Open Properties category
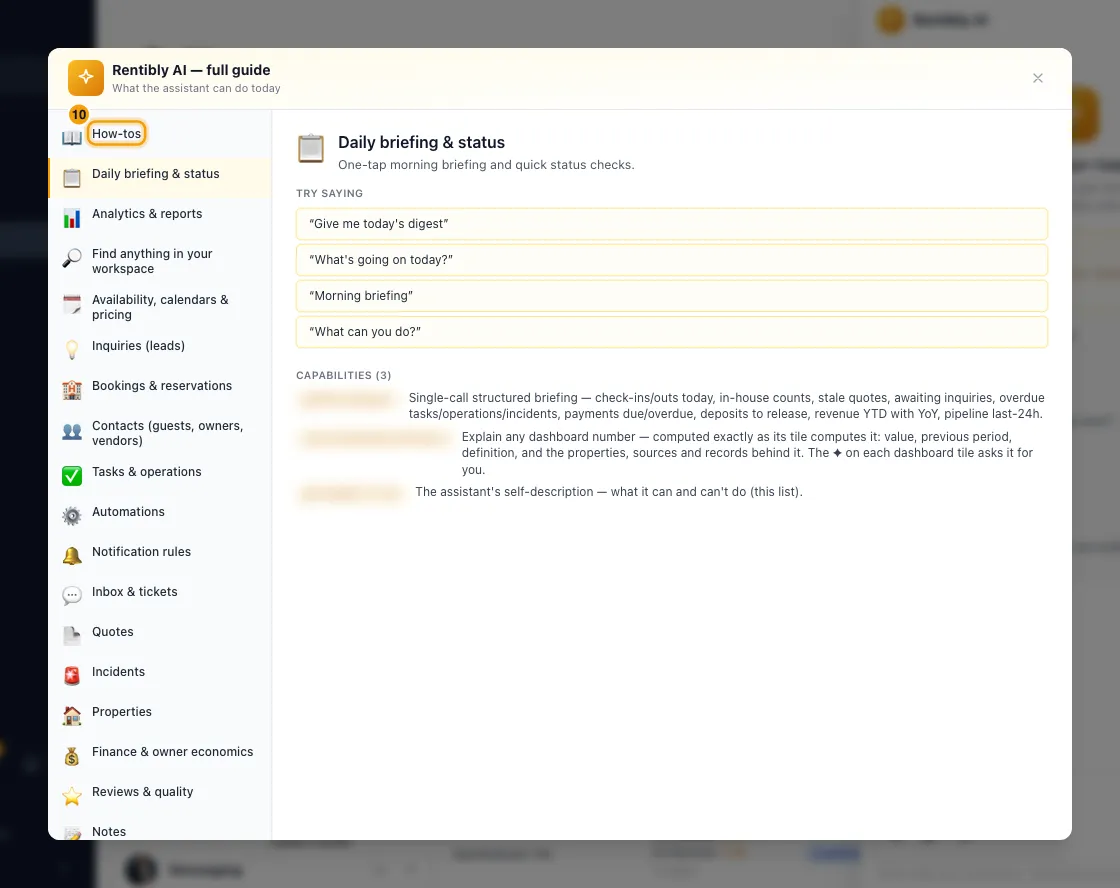The image size is (1120, 888). pyautogui.click(x=160, y=715)
